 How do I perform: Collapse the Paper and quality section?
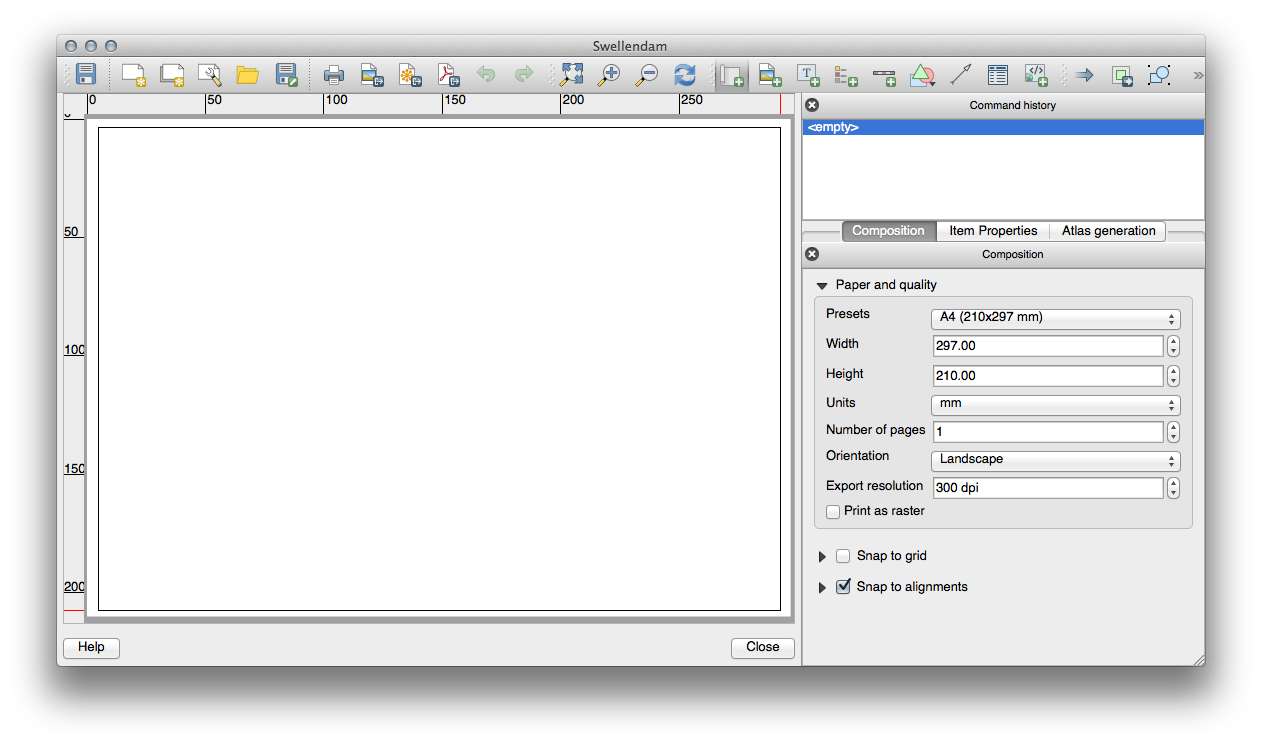click(x=822, y=286)
